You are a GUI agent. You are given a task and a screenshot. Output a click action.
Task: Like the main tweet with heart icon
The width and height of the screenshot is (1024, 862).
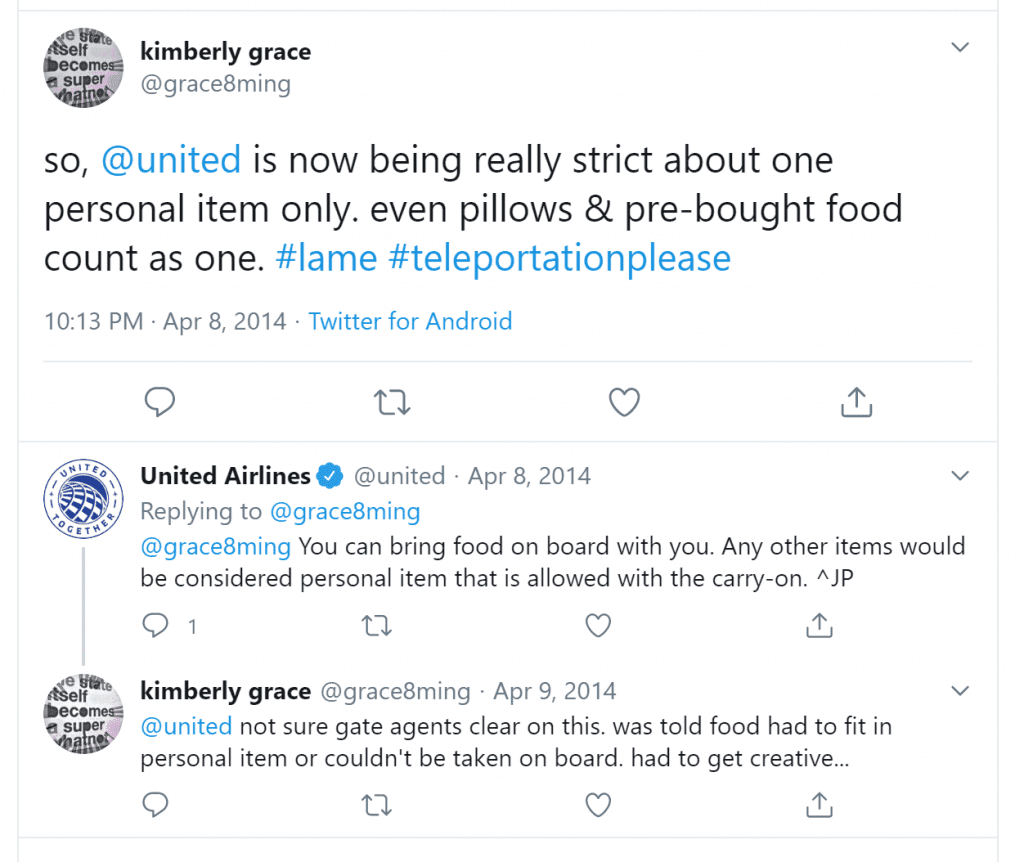coord(624,402)
